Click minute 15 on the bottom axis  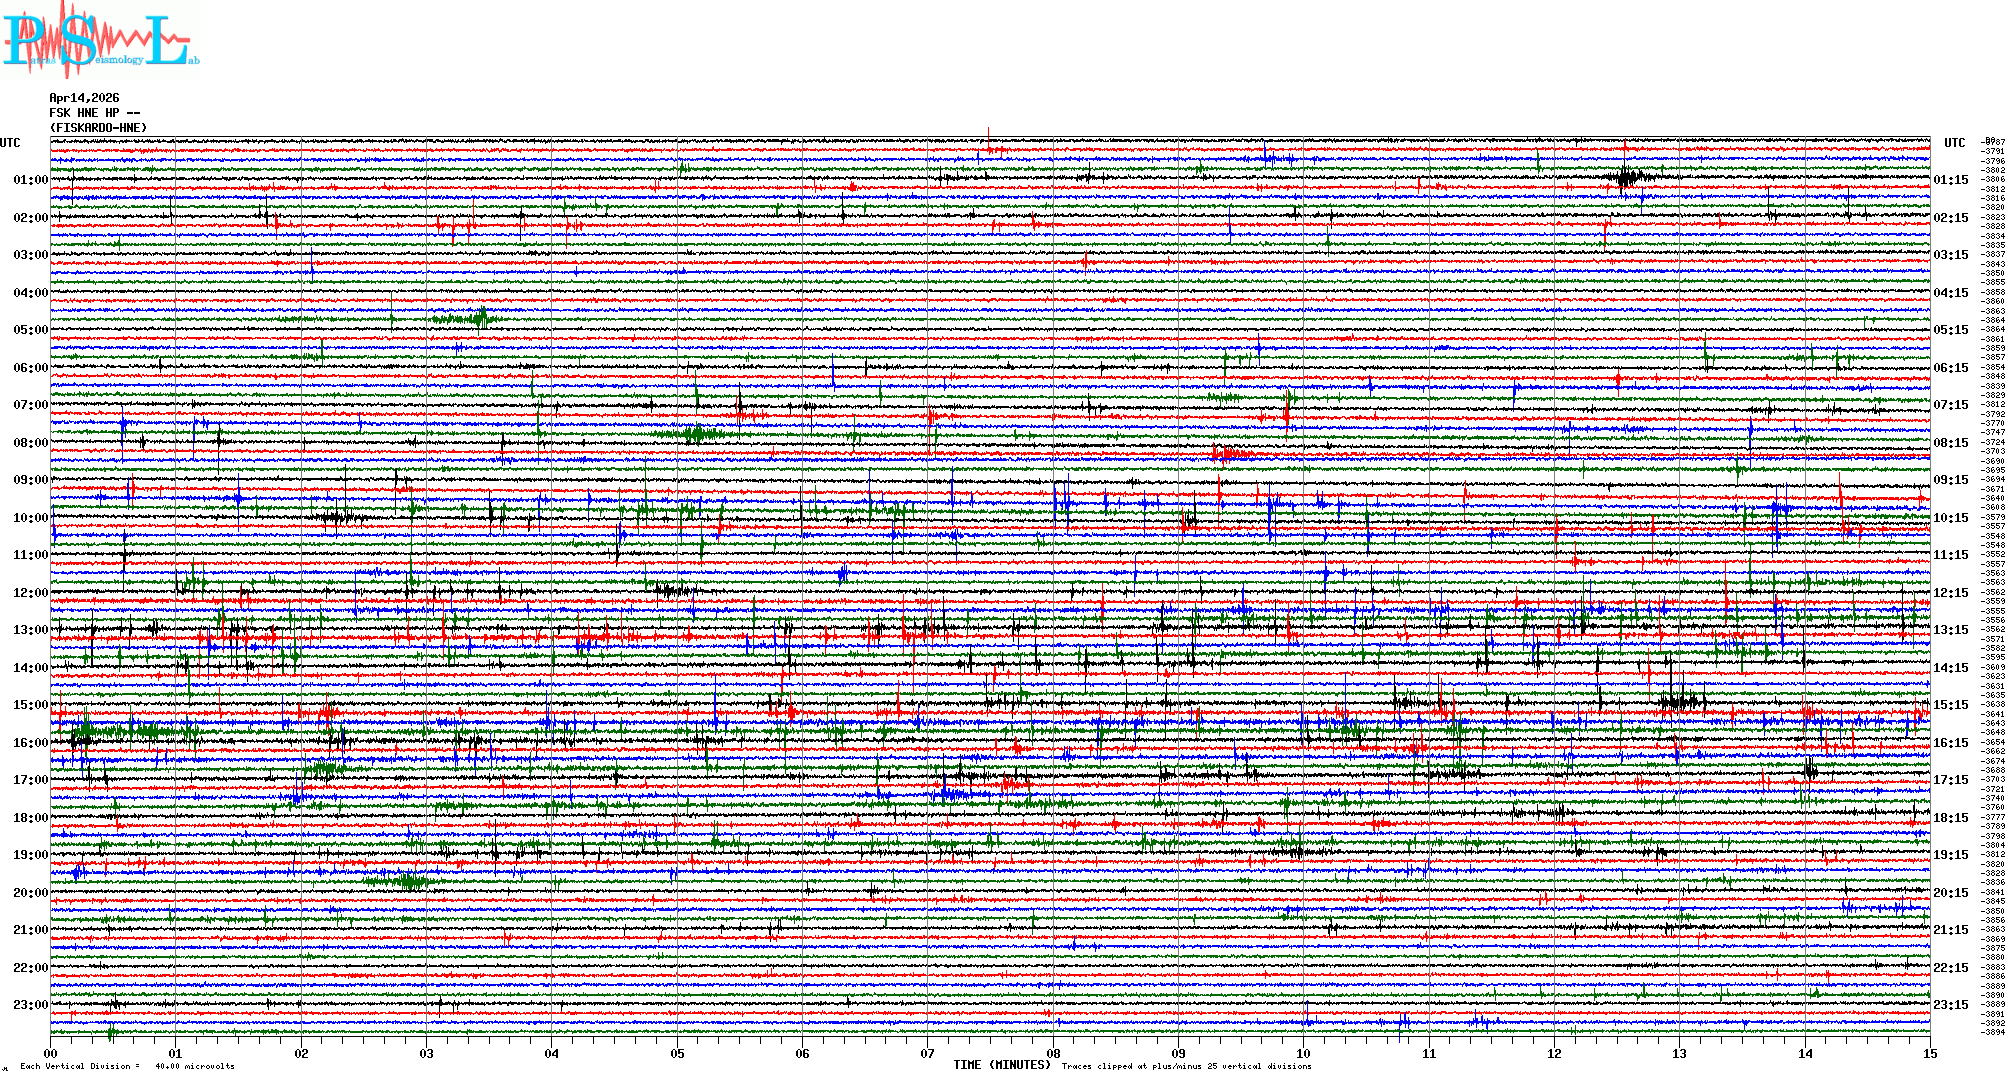(x=1930, y=1053)
